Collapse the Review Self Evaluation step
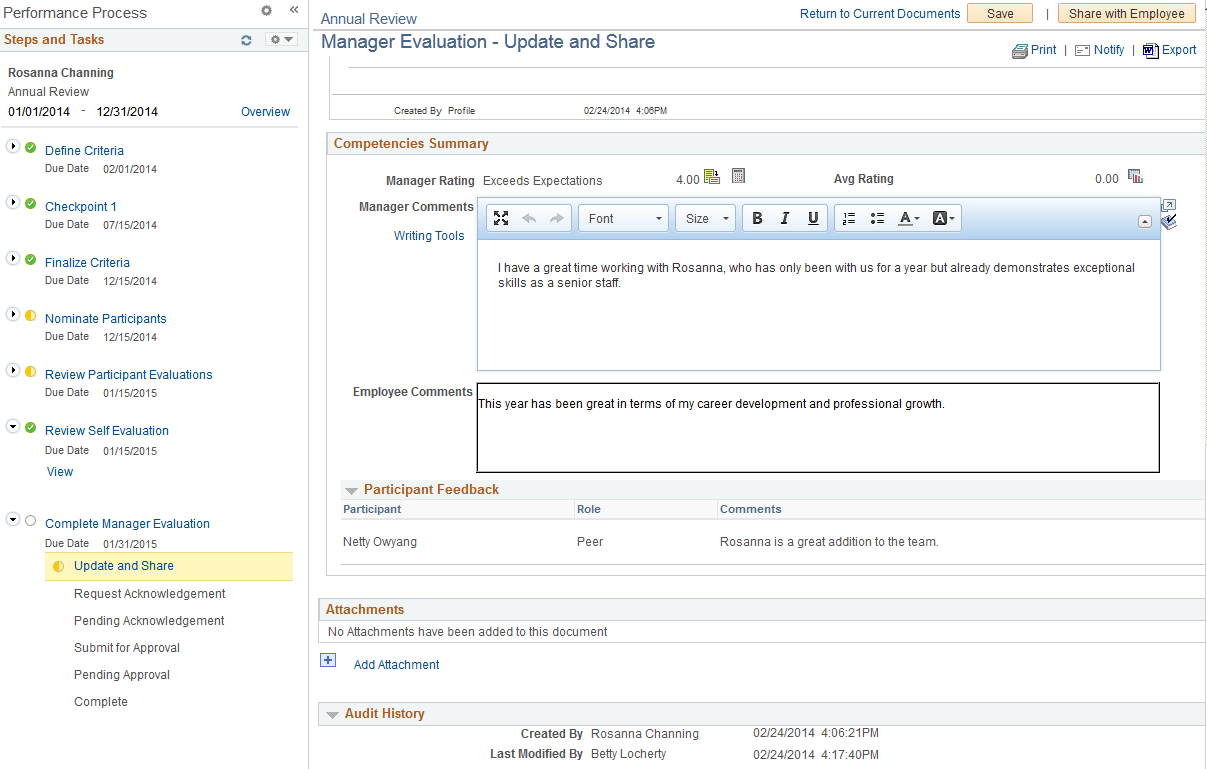 [x=13, y=427]
